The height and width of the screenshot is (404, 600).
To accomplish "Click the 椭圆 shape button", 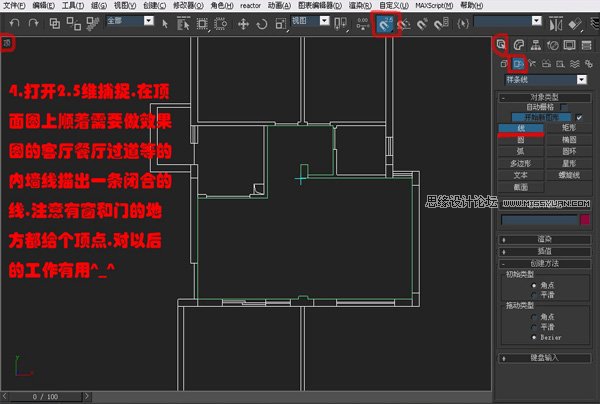I will [569, 140].
